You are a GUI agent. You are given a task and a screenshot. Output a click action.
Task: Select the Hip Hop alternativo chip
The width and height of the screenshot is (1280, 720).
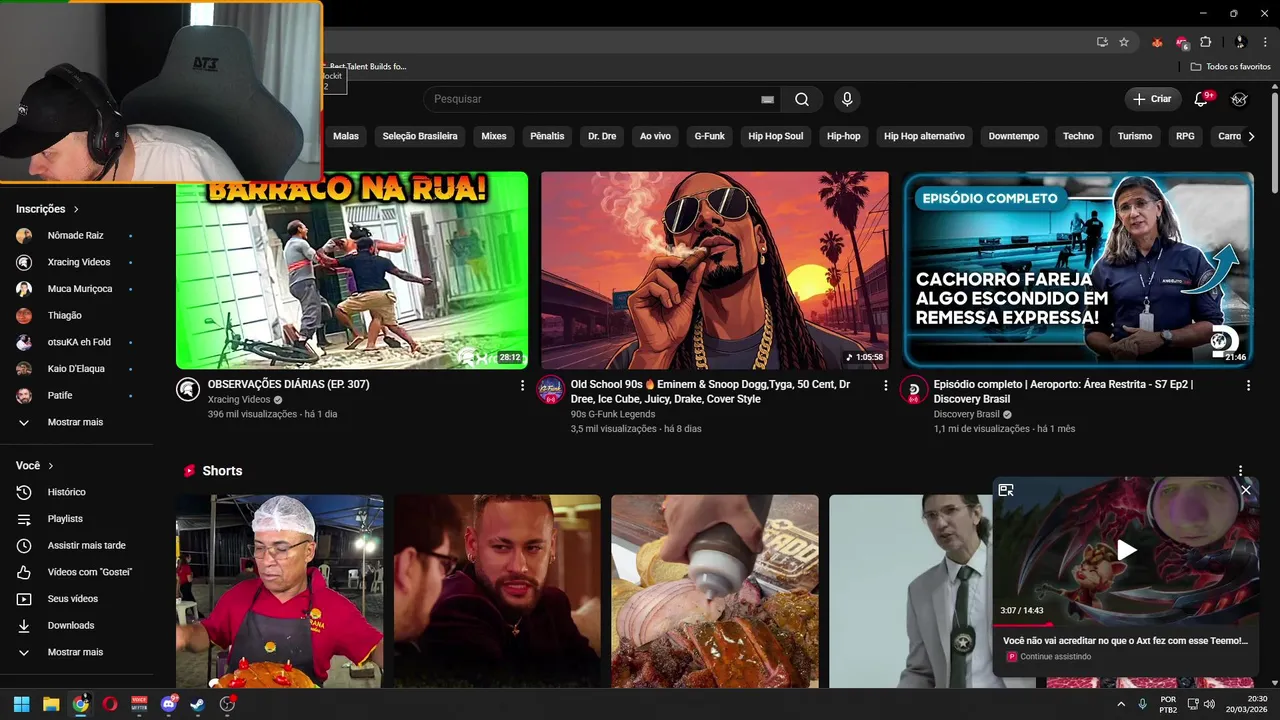(925, 136)
